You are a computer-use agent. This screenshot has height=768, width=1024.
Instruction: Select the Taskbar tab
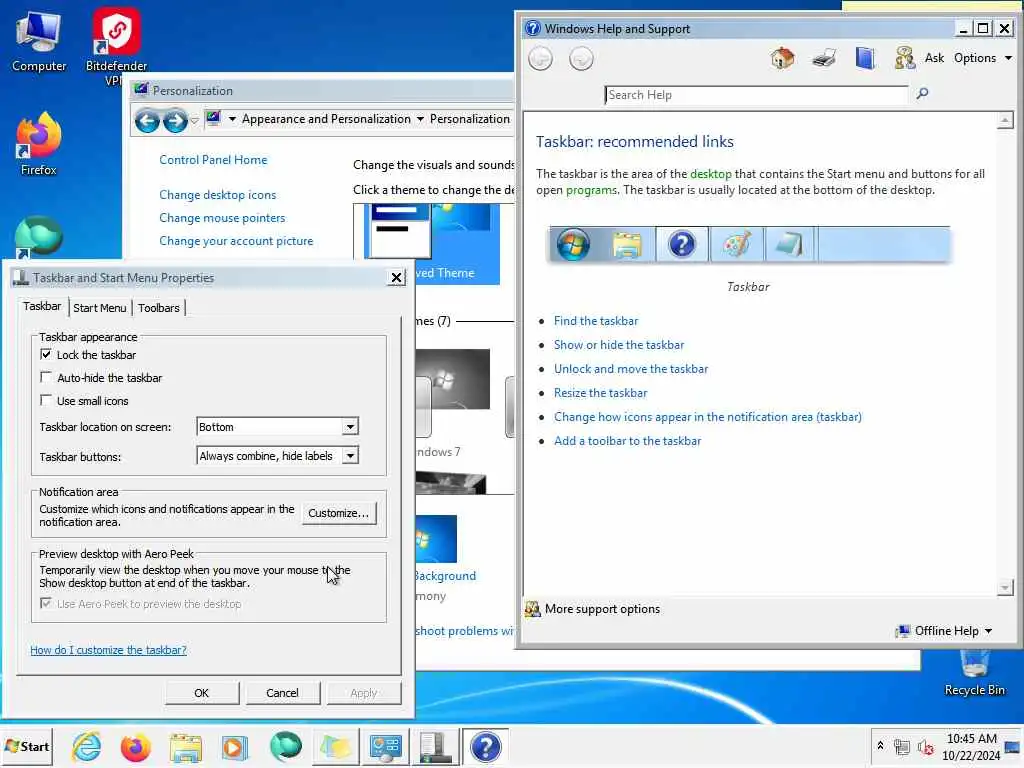click(x=42, y=306)
